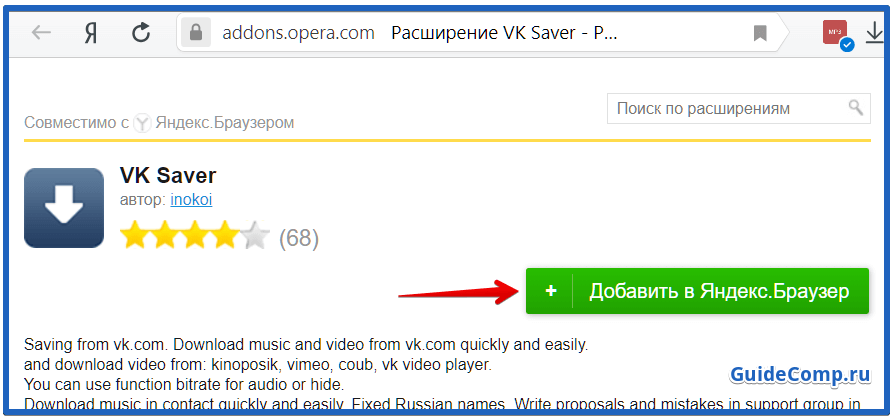Click the first yellow rating star
Screen dimensions: 895x419
coord(134,236)
